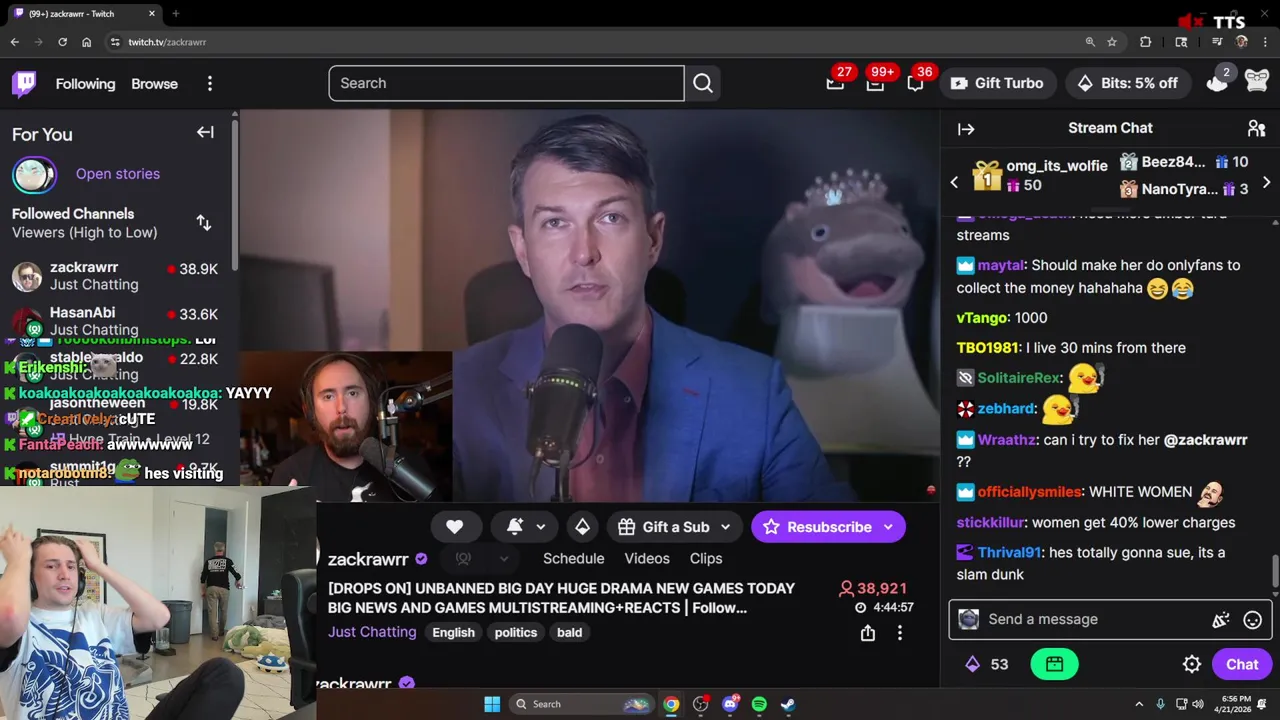
Task: Click the Bits cheer button below video
Action: [582, 527]
